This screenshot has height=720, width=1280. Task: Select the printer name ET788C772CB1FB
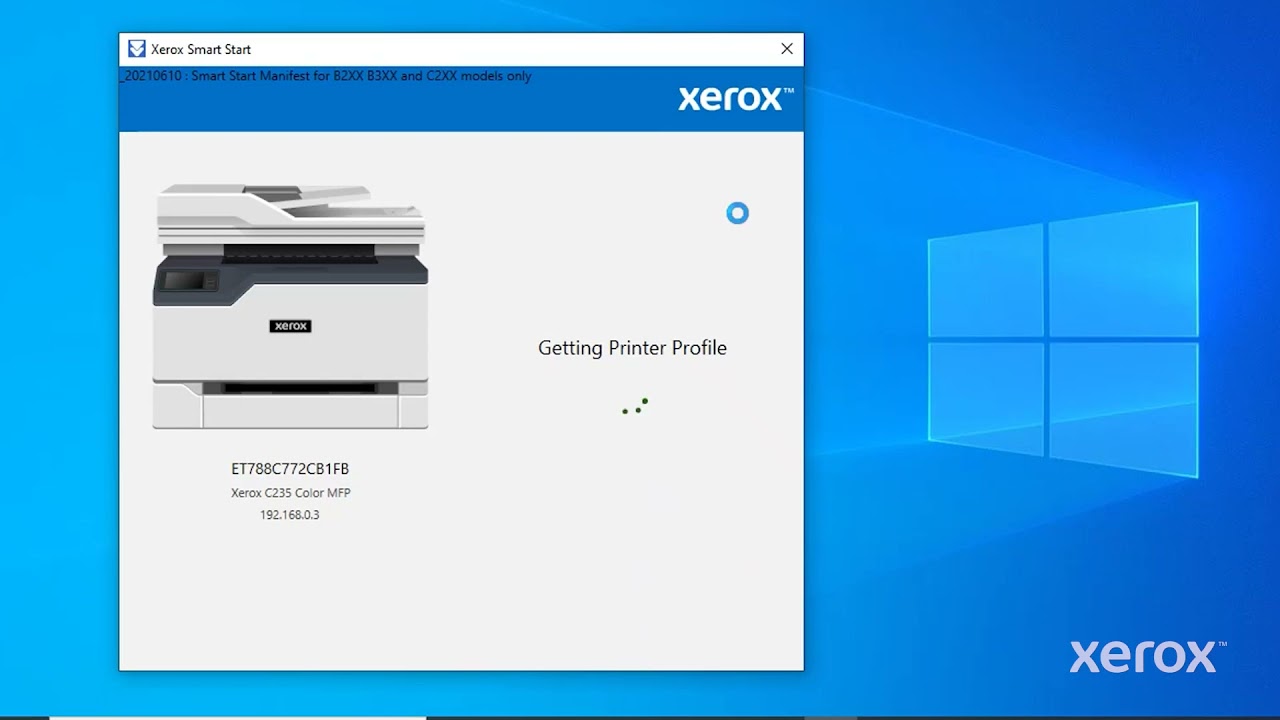[x=290, y=469]
